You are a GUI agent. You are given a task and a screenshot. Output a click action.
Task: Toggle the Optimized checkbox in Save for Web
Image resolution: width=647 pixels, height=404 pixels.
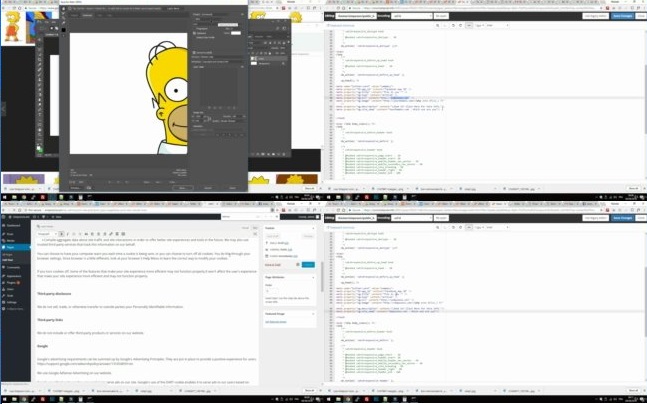[194, 33]
